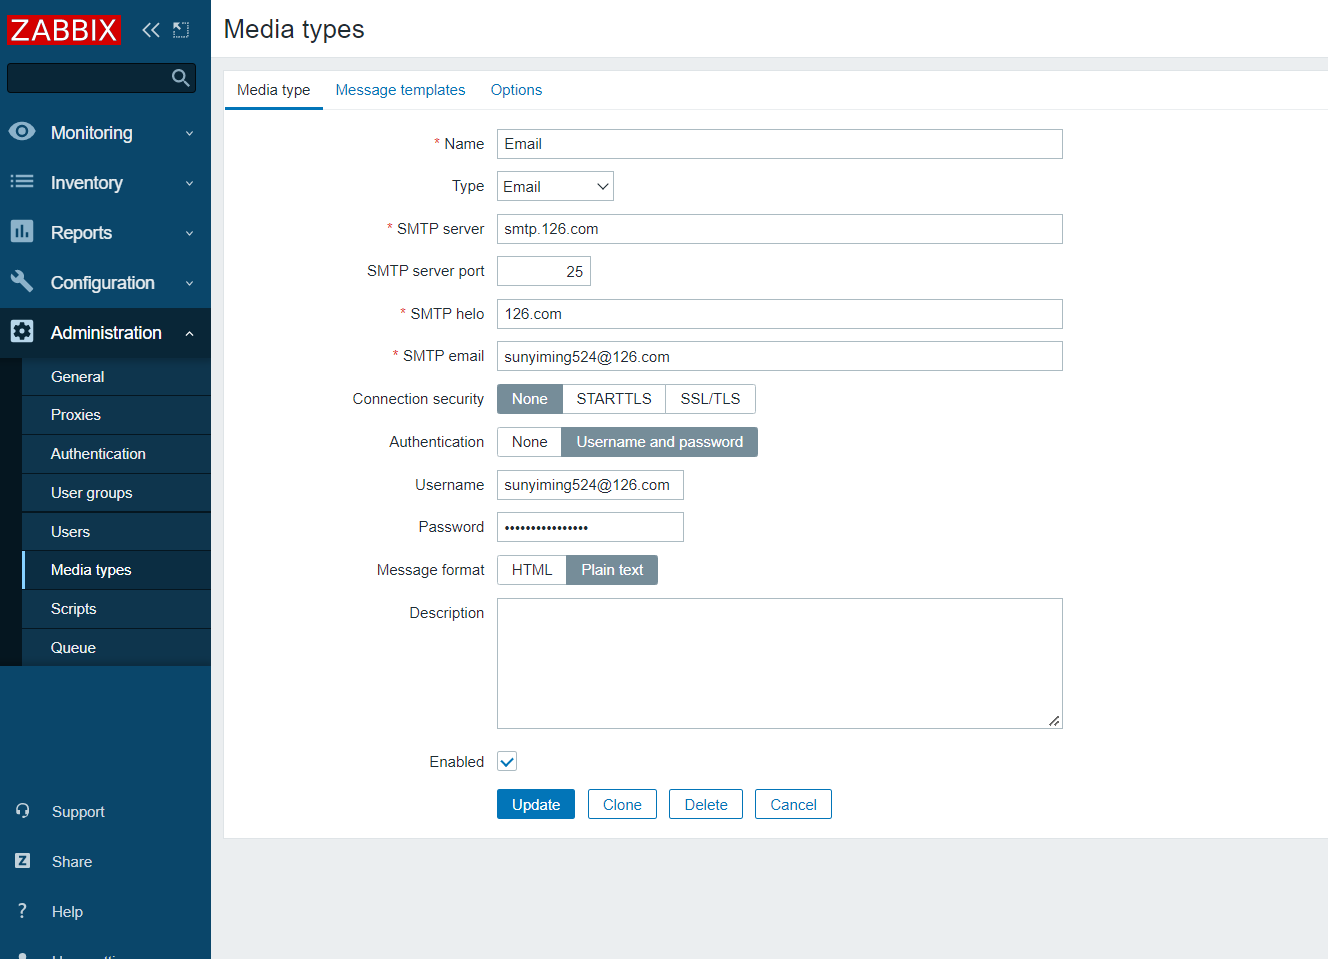This screenshot has height=959, width=1328.
Task: Click the Reports chart icon
Action: click(x=22, y=232)
